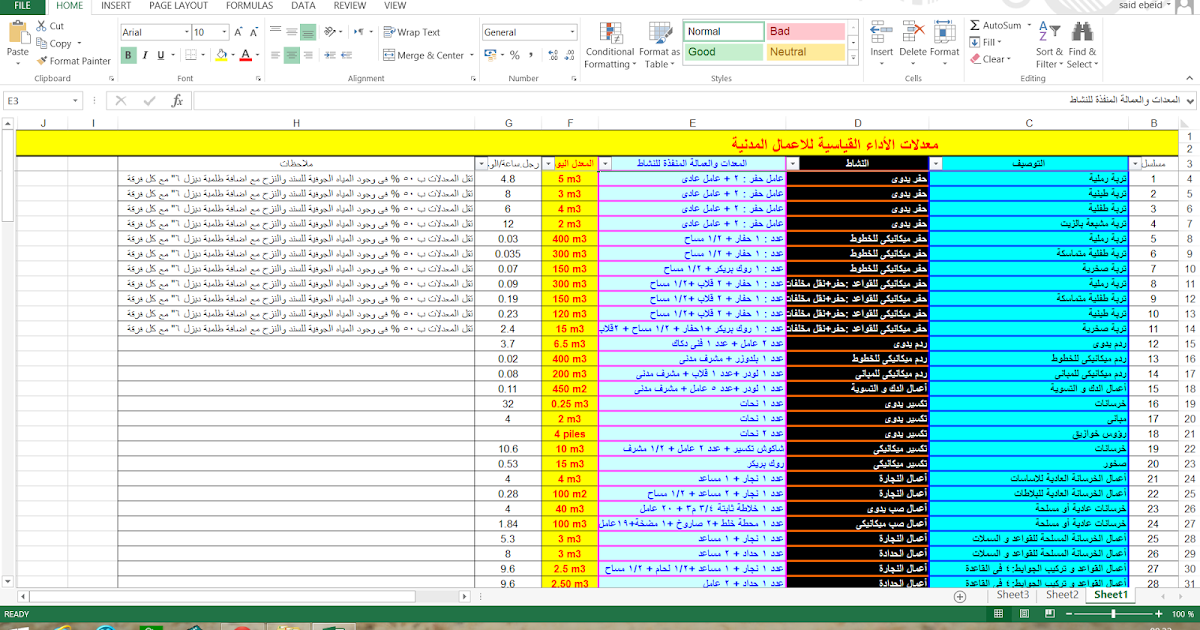This screenshot has height=630, width=1200.
Task: Switch to the REVIEW tab
Action: pos(350,5)
